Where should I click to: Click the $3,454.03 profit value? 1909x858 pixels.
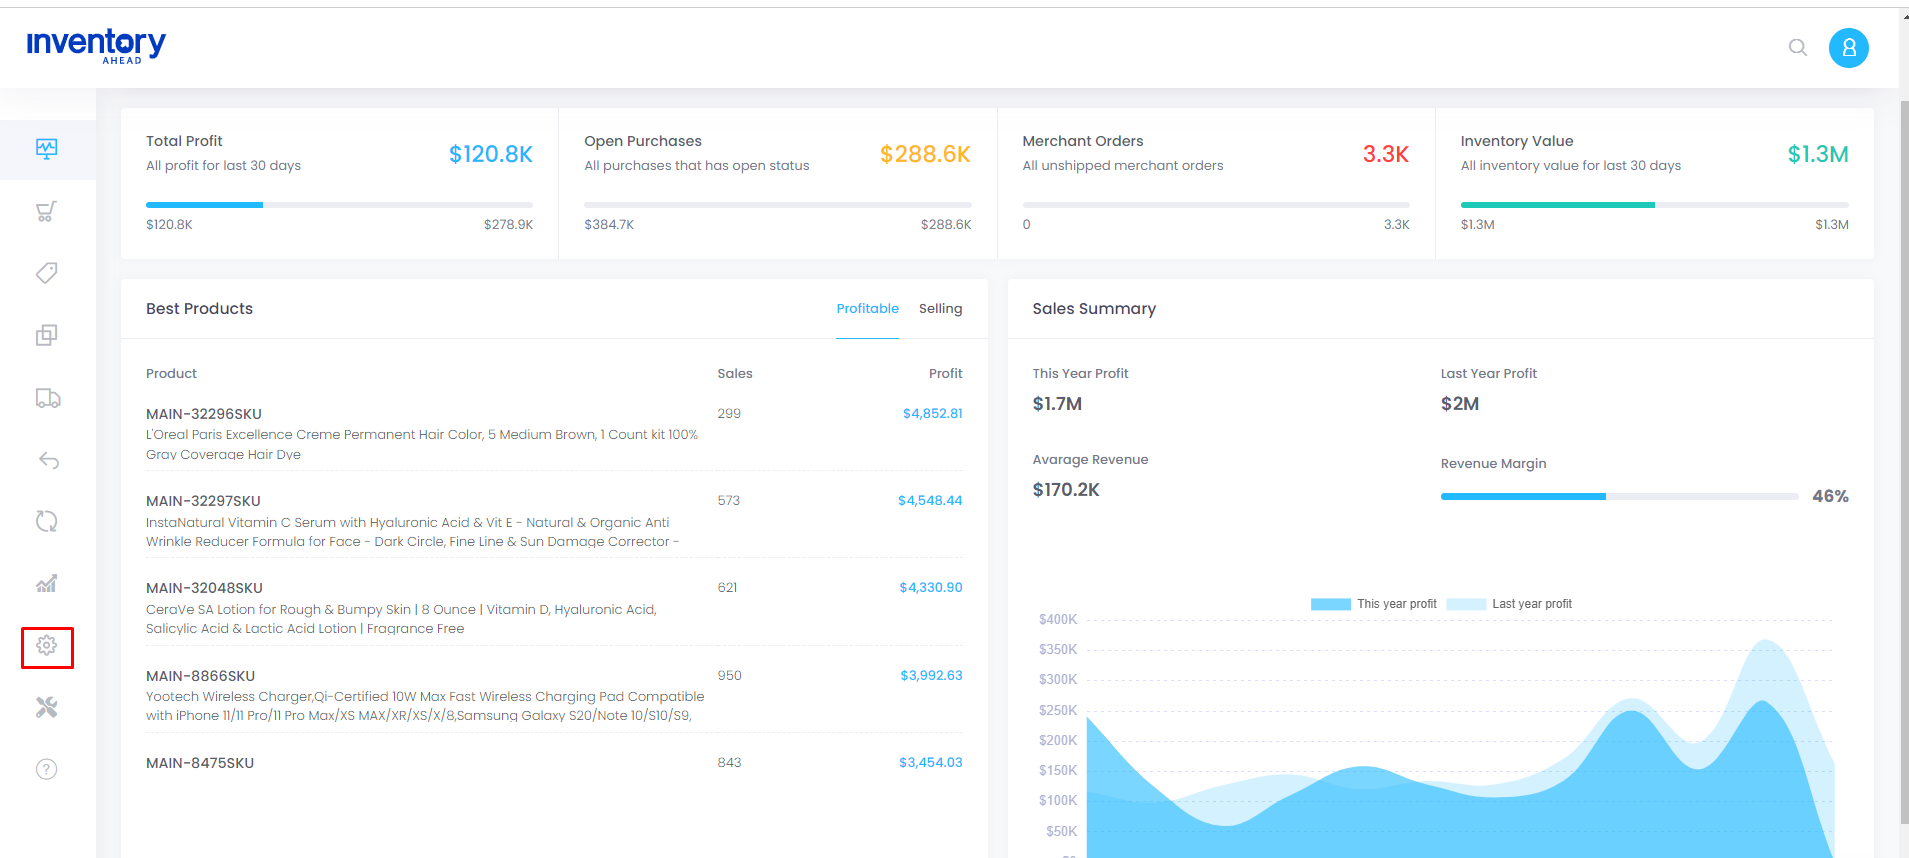931,763
